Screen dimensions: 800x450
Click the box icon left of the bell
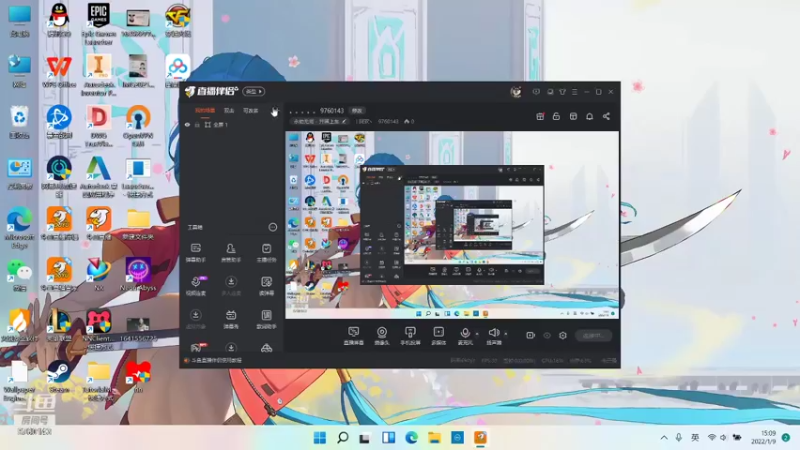[573, 116]
